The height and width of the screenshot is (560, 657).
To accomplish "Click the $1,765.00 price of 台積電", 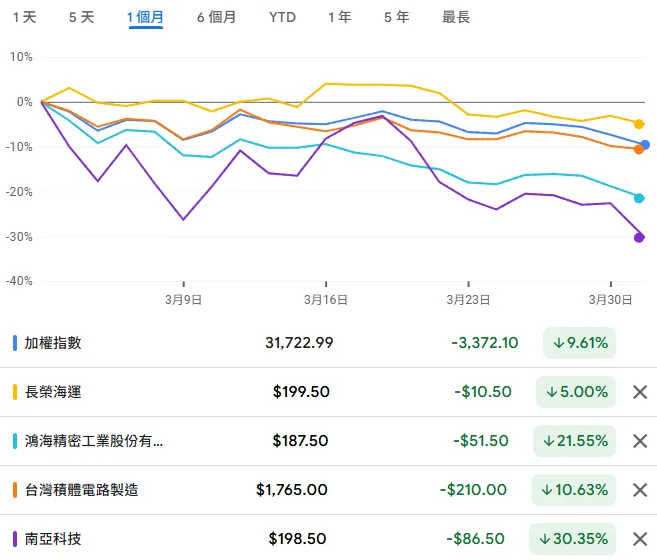I will 292,490.
